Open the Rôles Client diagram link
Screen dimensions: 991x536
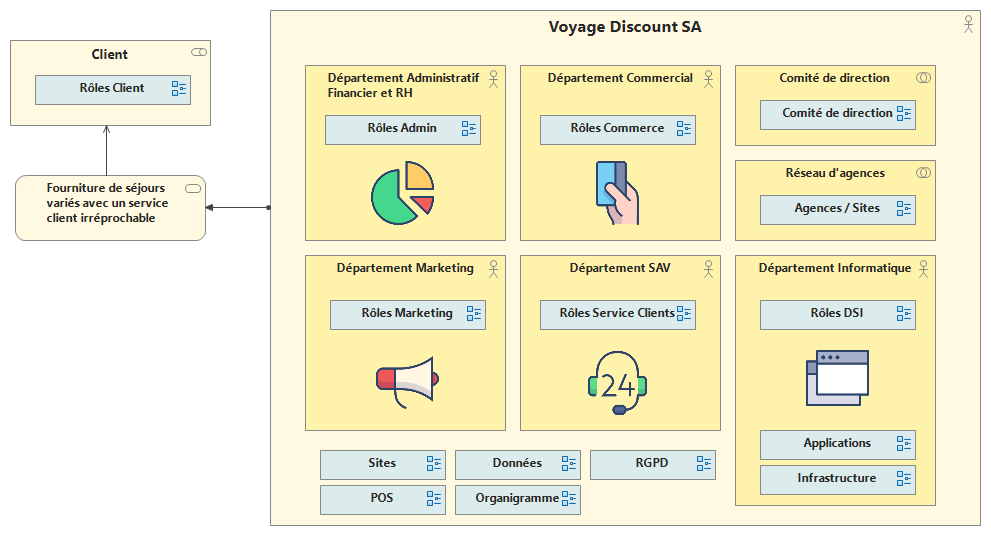tap(113, 89)
